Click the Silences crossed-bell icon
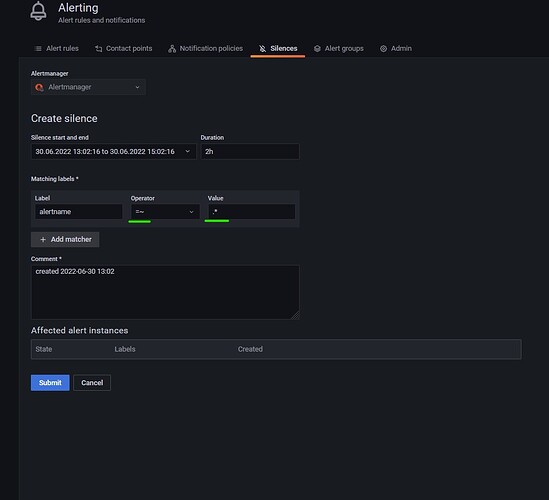 pos(263,49)
